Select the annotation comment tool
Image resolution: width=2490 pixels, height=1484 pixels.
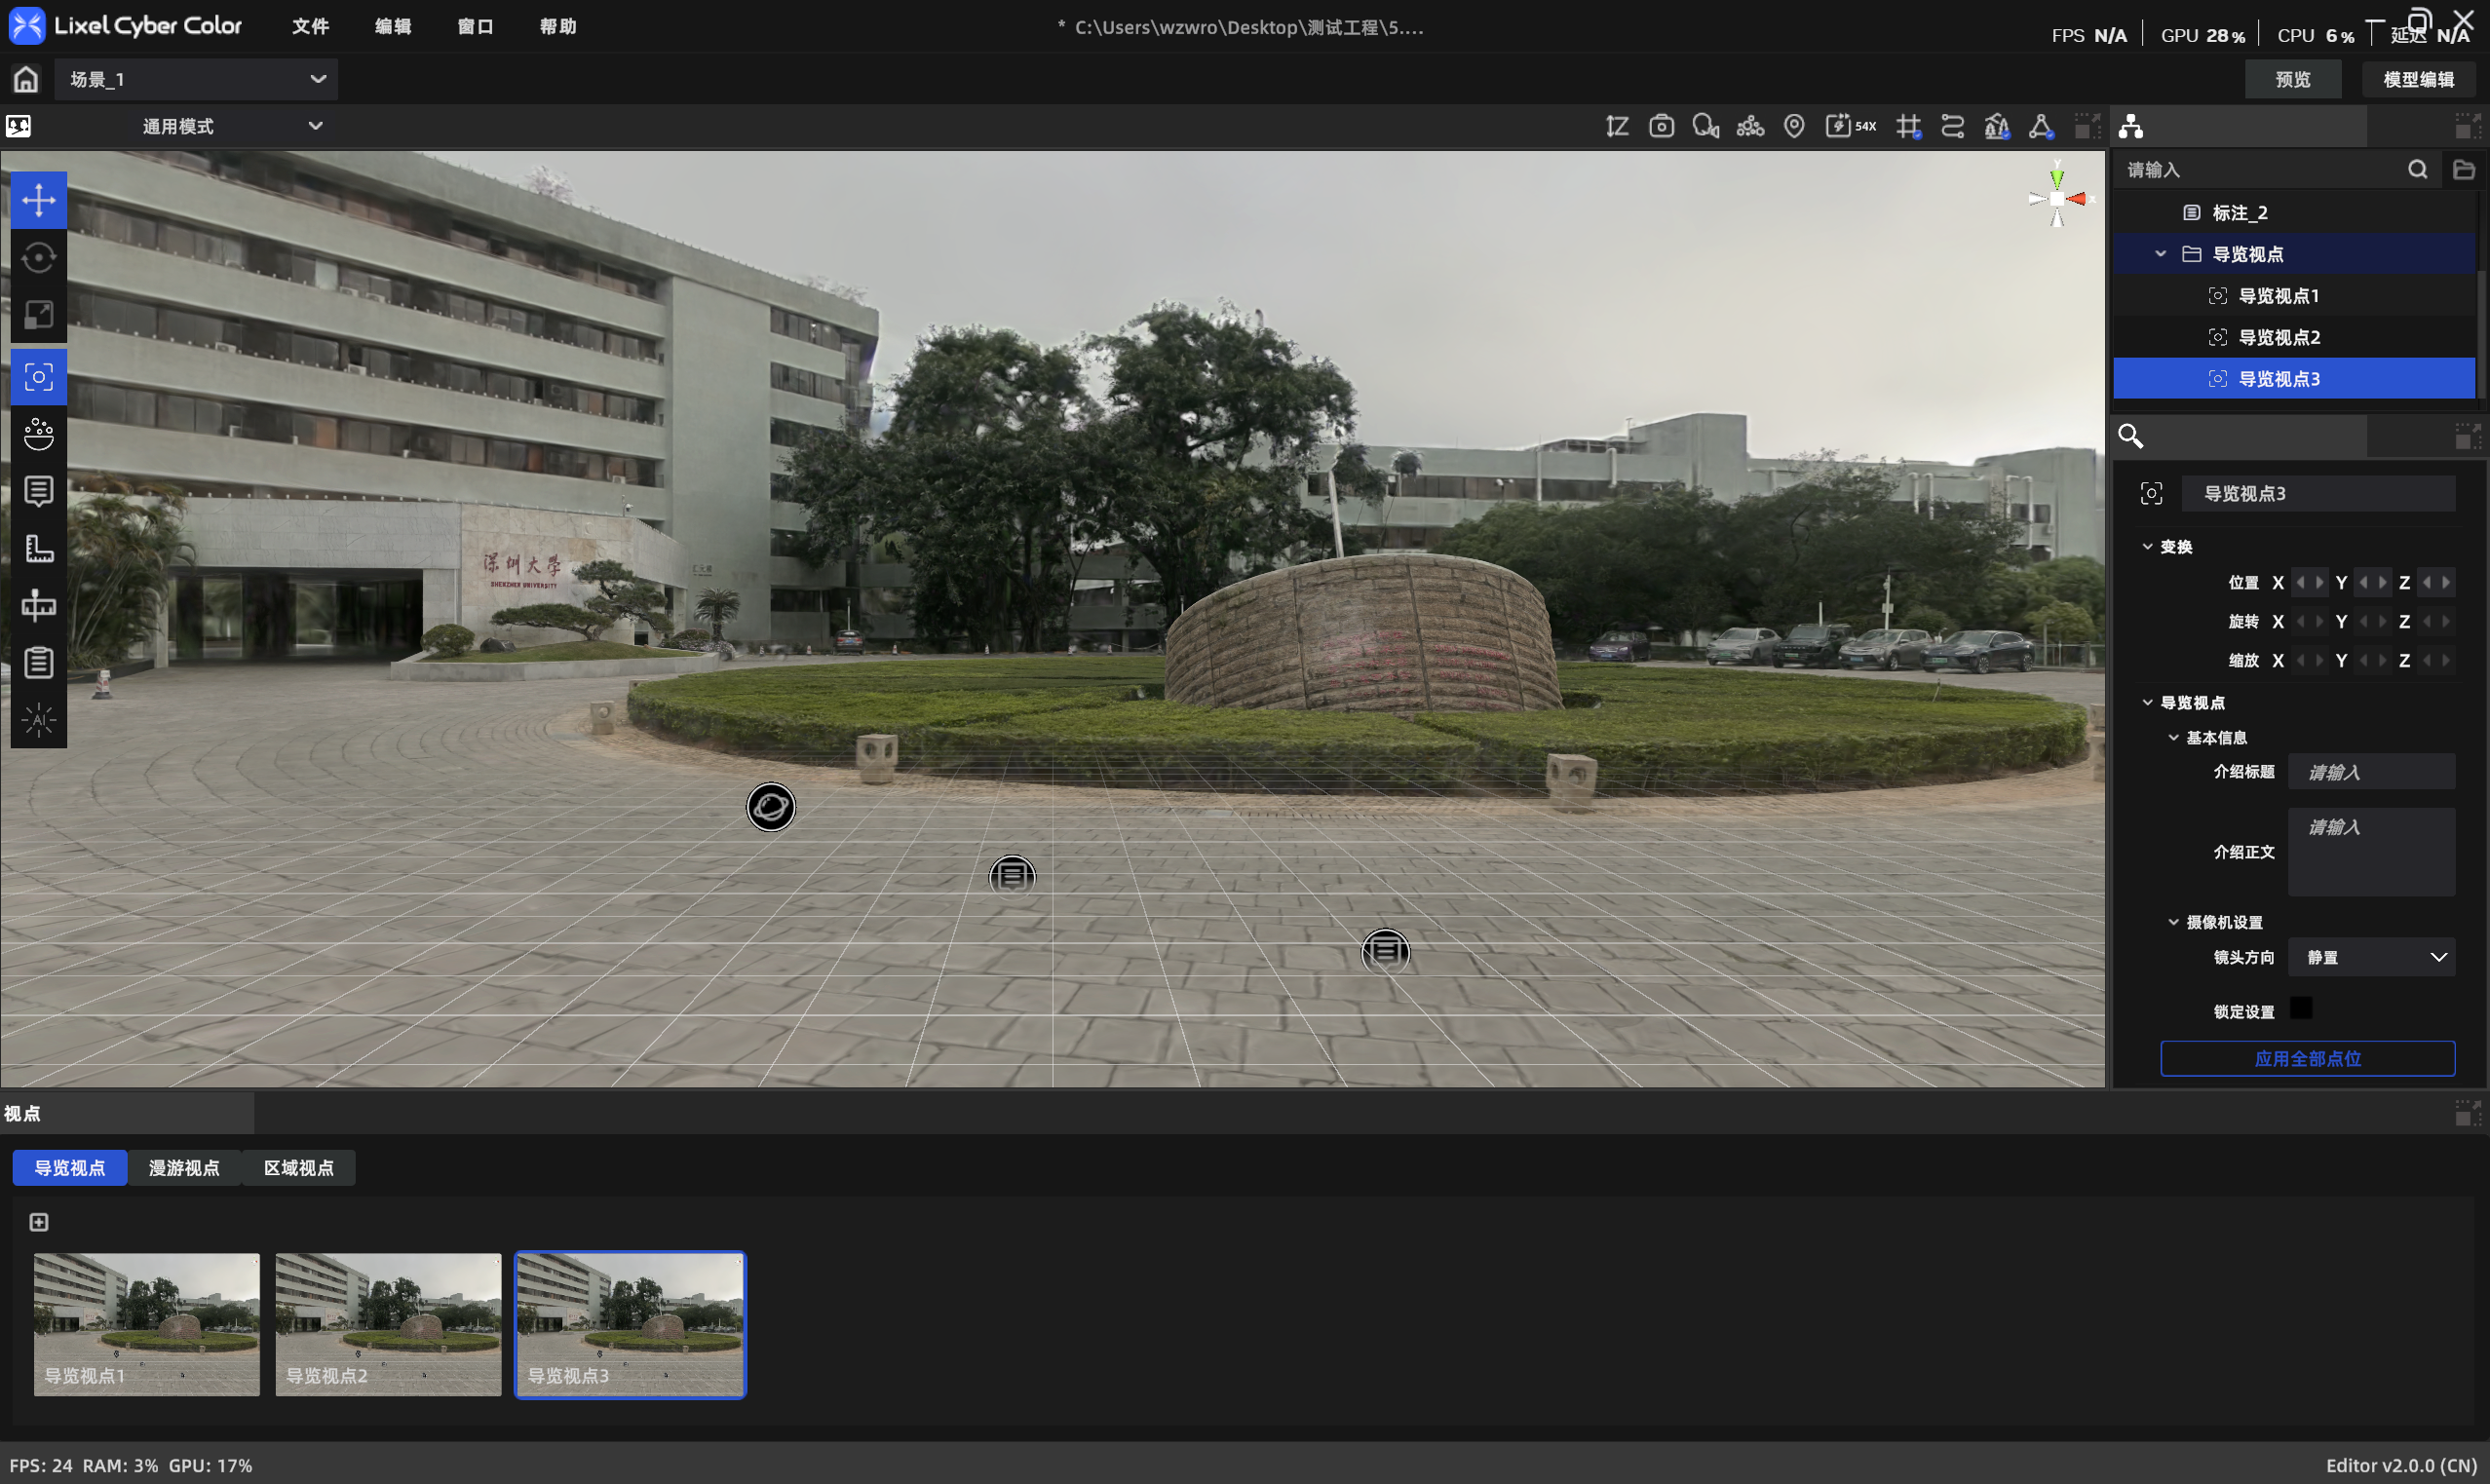tap(38, 491)
